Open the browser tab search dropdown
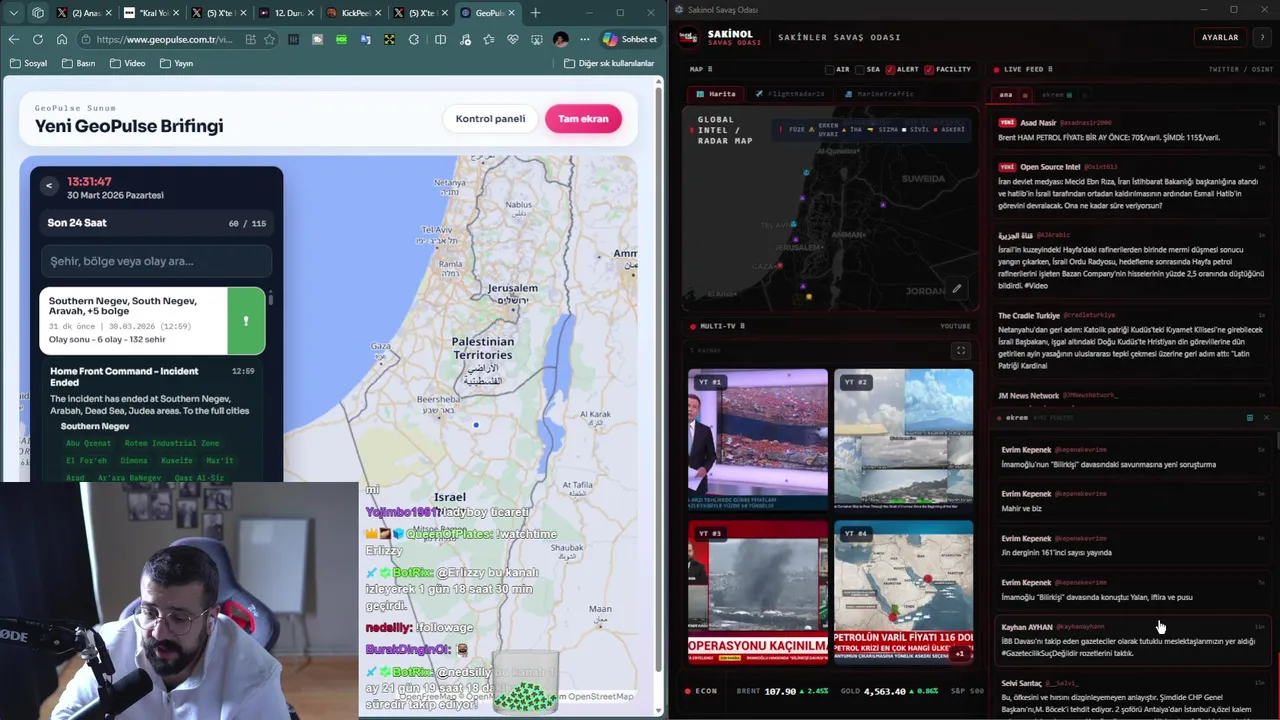This screenshot has height=720, width=1280. pyautogui.click(x=14, y=13)
